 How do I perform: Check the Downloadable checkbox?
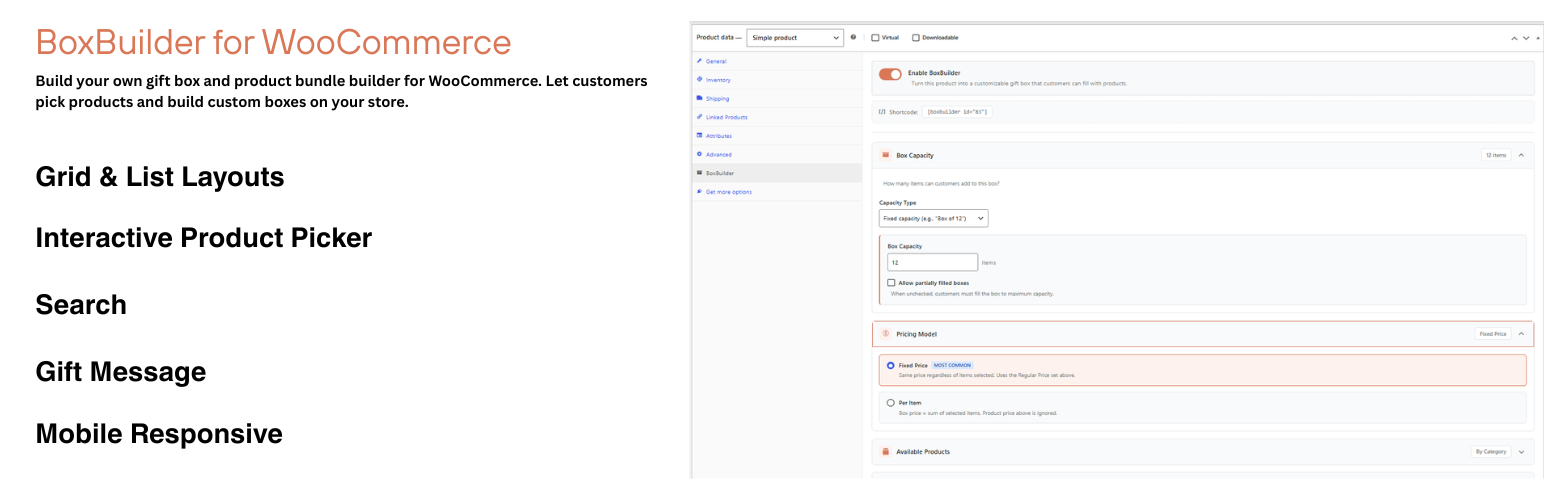tap(916, 38)
